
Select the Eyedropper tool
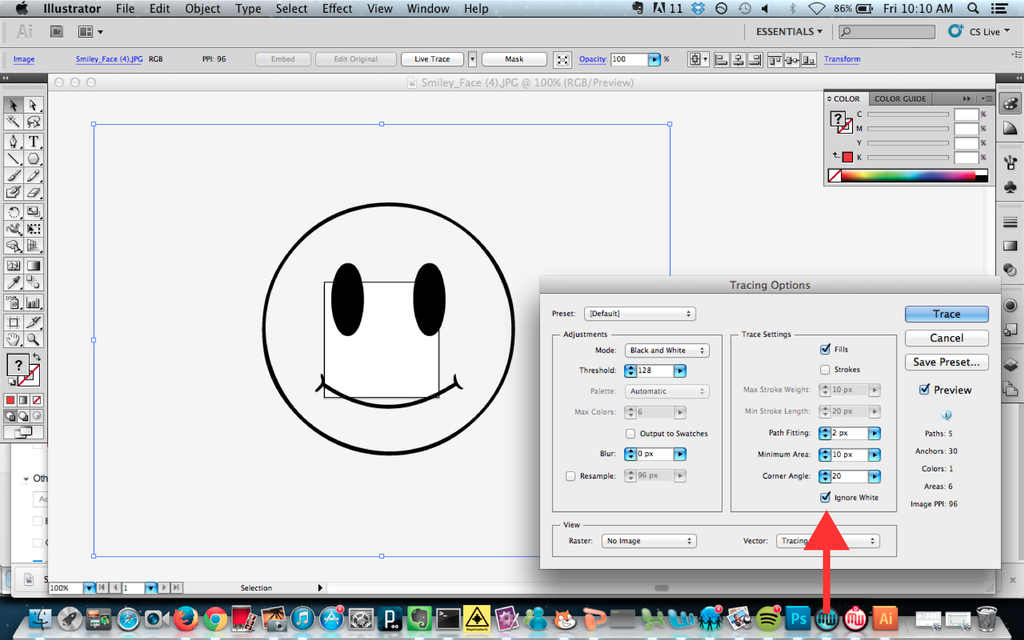(x=14, y=283)
